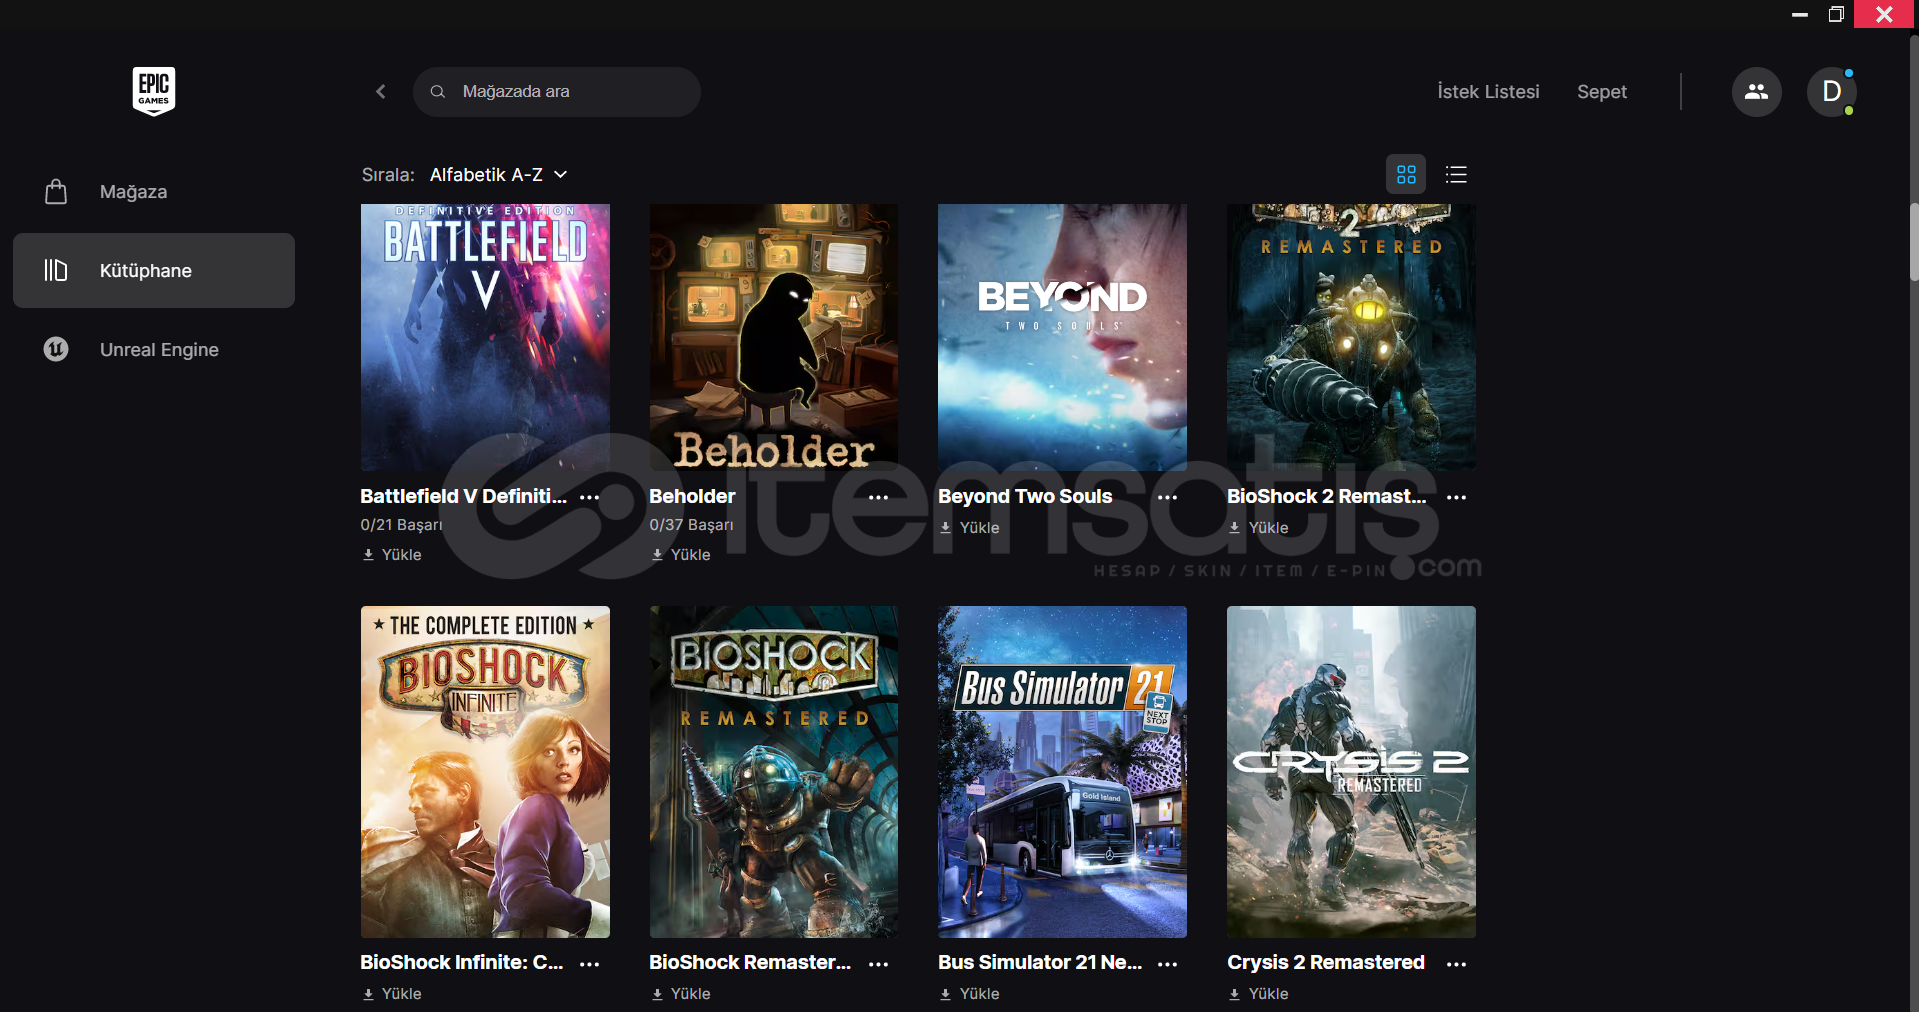
Task: Install BioShock 2 Remastered via Yükle
Action: pos(1259,528)
